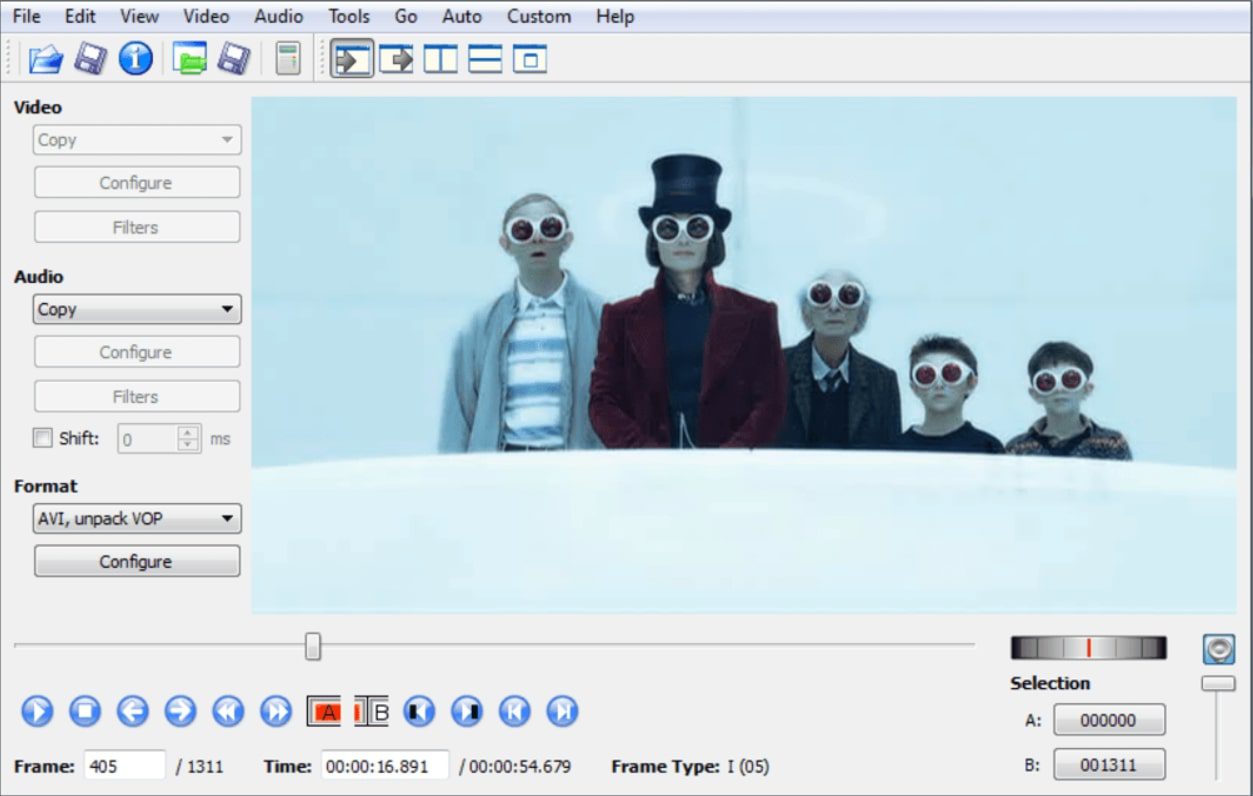
Task: Open the File menu
Action: (x=27, y=17)
